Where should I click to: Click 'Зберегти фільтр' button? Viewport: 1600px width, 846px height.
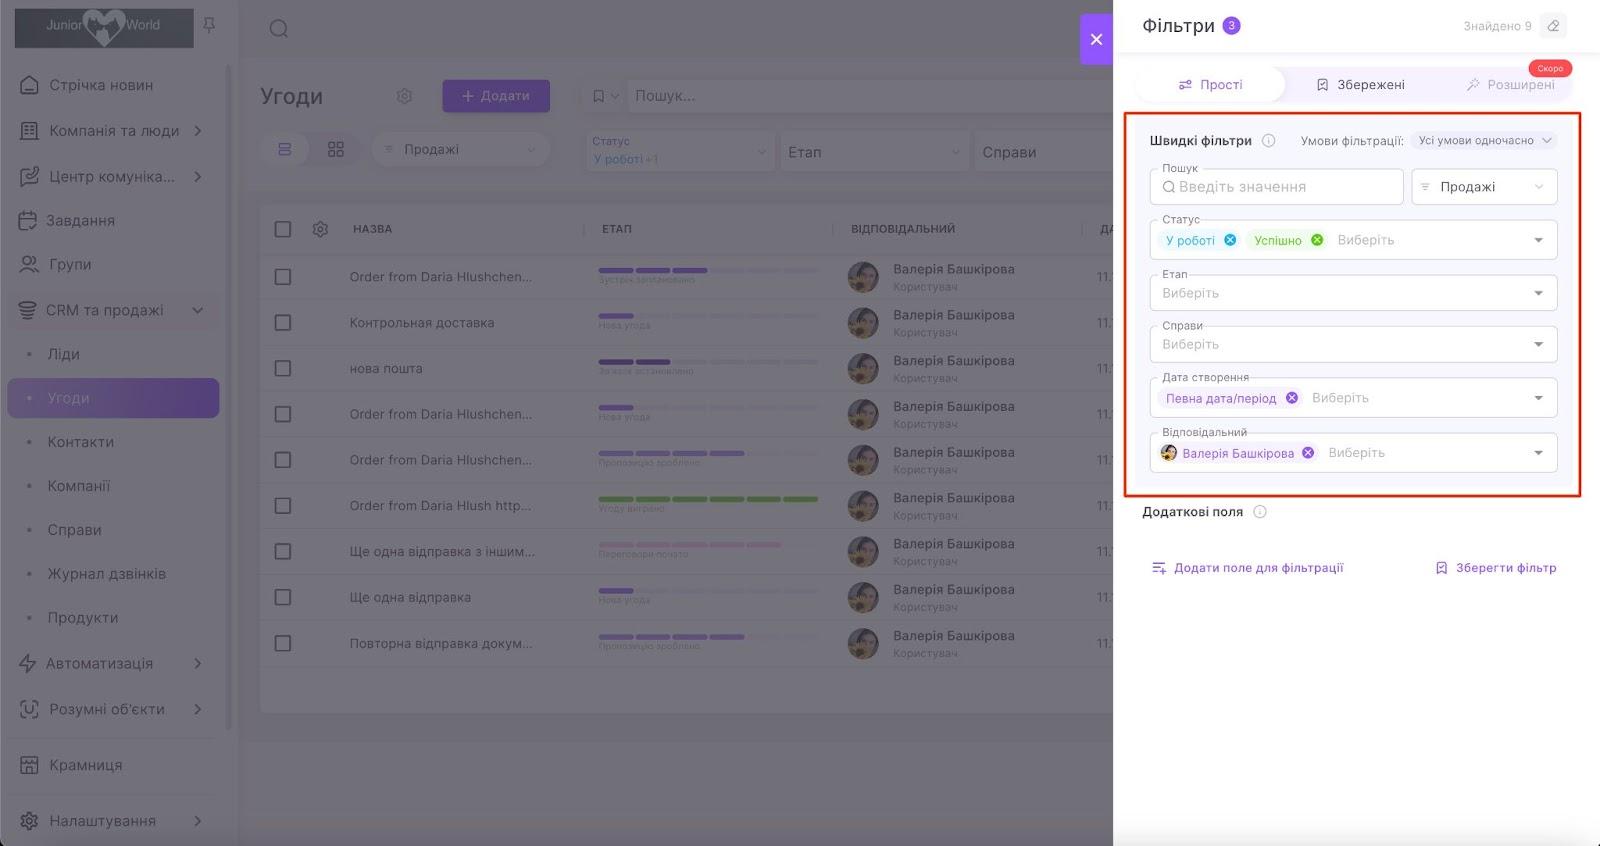1496,568
